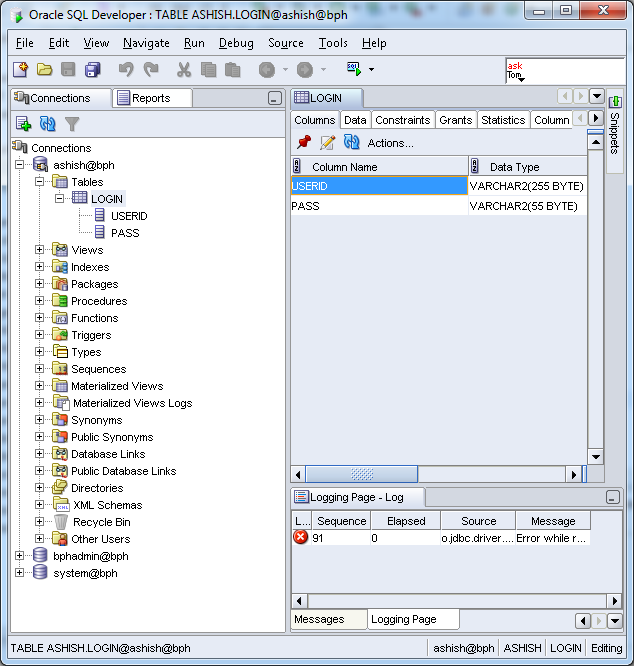
Task: Open the Navigate menu
Action: pos(146,43)
